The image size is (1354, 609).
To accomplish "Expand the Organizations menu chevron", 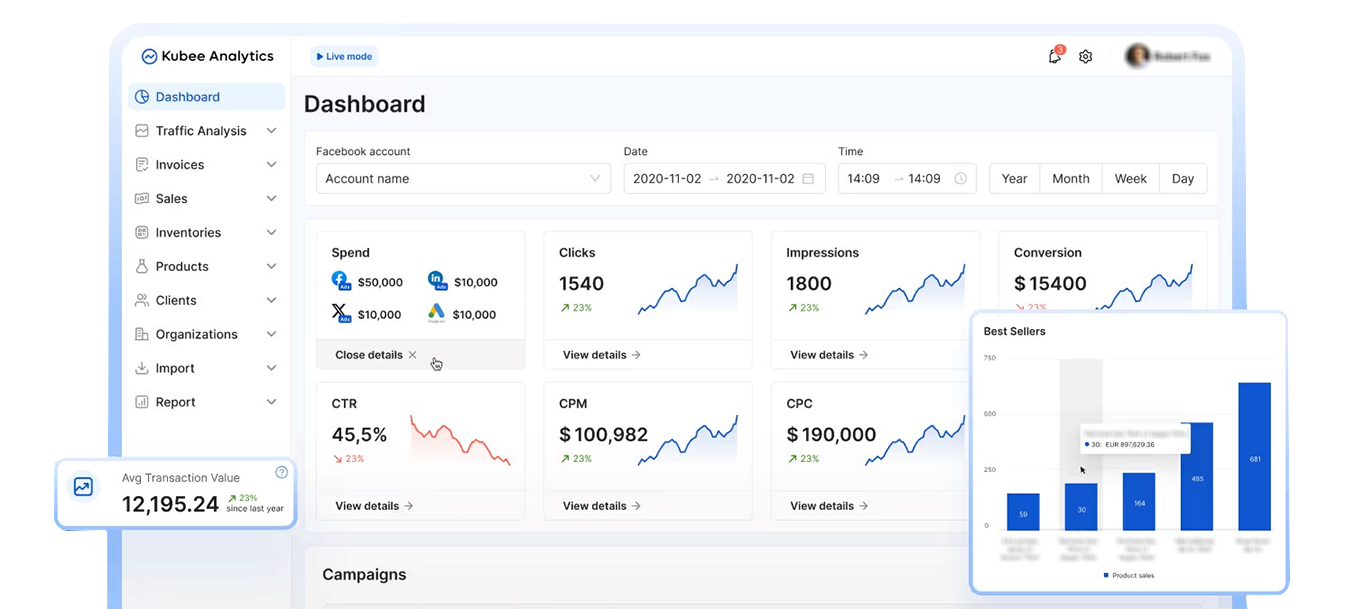I will [x=271, y=335].
